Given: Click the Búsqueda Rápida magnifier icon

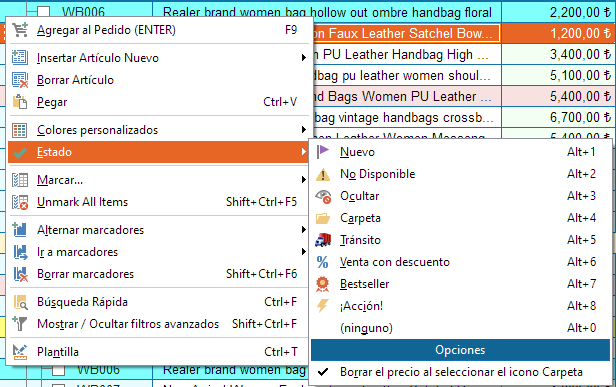Looking at the screenshot, I should tap(20, 302).
